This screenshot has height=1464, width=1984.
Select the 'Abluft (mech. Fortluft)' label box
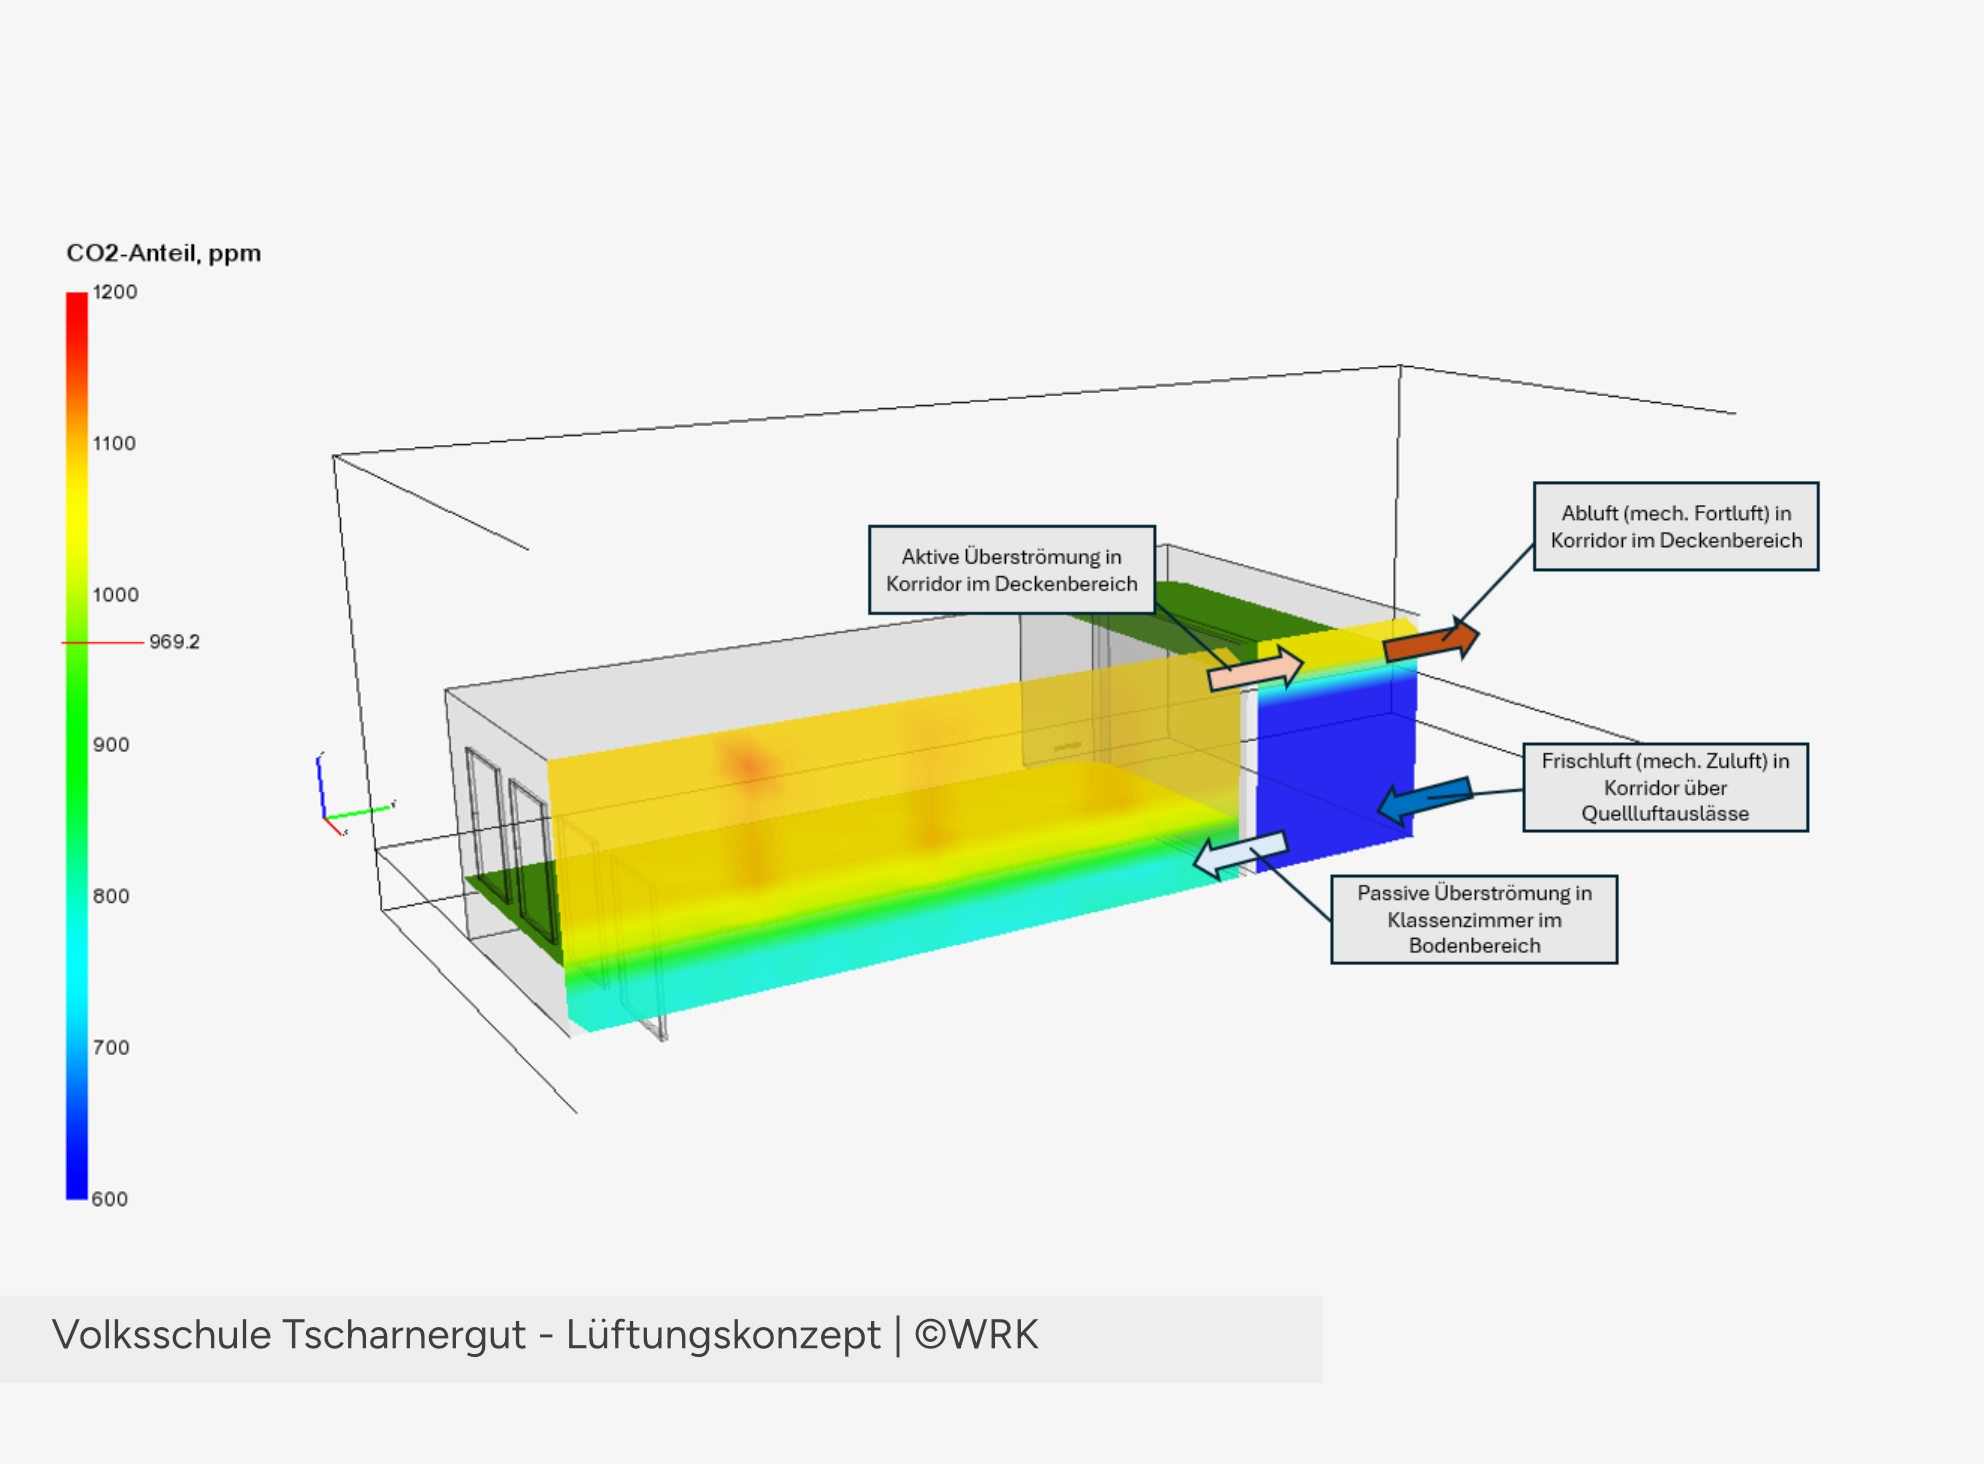[1675, 527]
